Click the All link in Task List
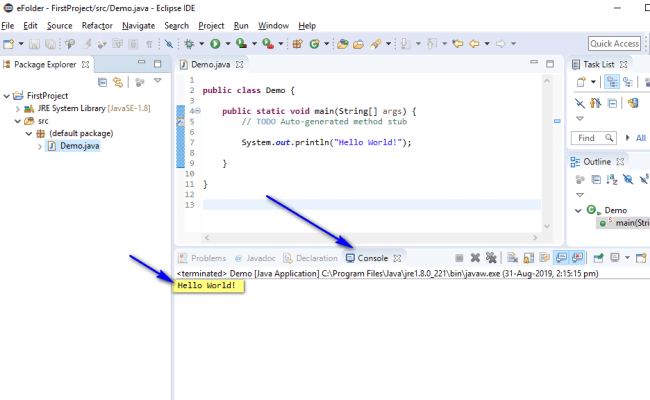Image resolution: width=650 pixels, height=400 pixels. [641, 138]
